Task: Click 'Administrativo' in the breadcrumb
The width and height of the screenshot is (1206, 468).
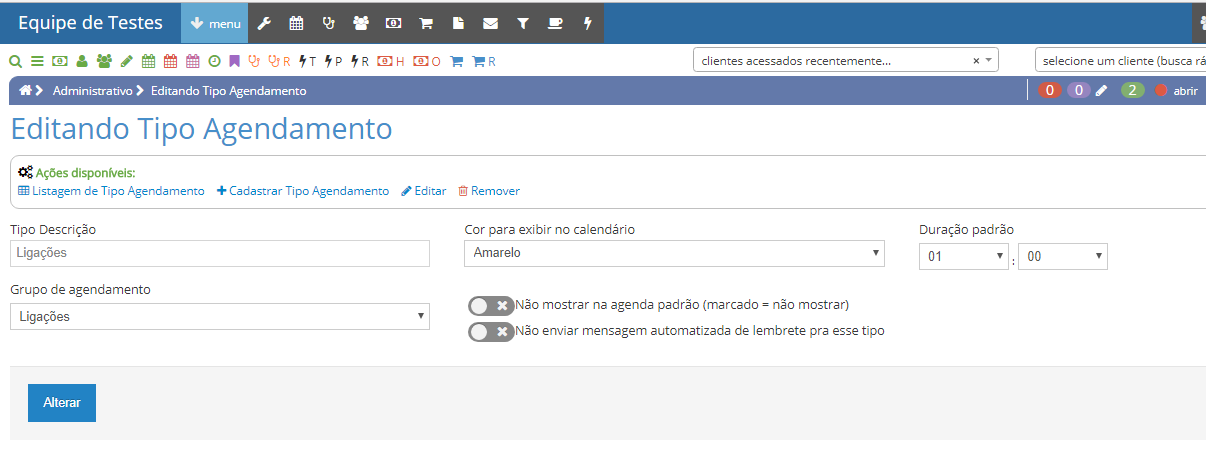Action: coord(92,91)
